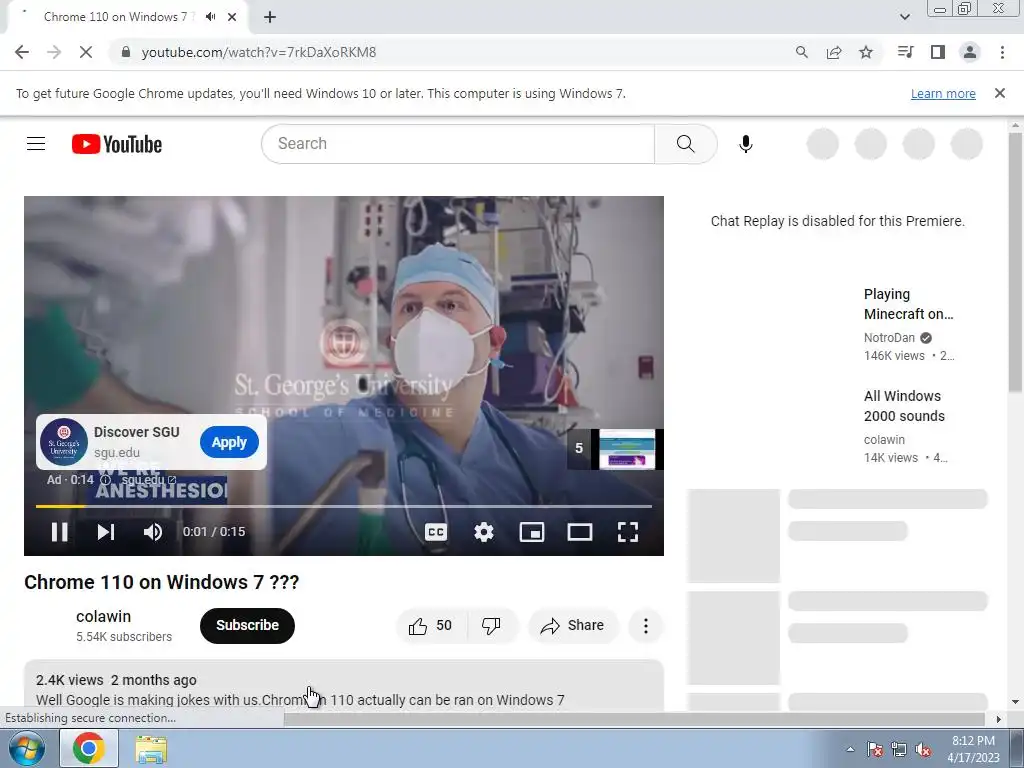This screenshot has height=768, width=1024.
Task: Open the Windows Start menu
Action: click(x=25, y=748)
